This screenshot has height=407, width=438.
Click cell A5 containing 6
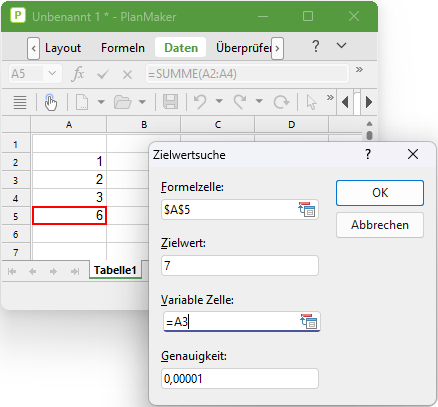[x=69, y=215]
